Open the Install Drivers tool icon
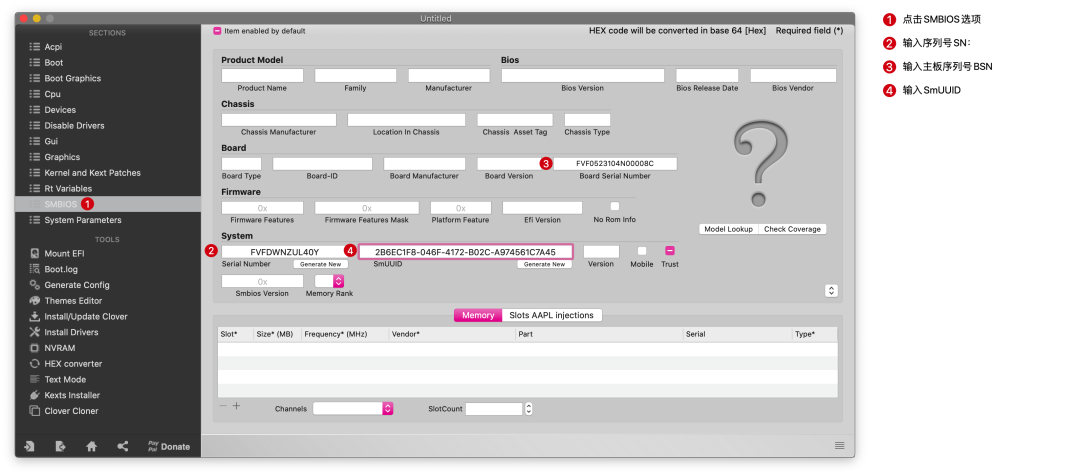The height and width of the screenshot is (475, 1080). [x=34, y=332]
